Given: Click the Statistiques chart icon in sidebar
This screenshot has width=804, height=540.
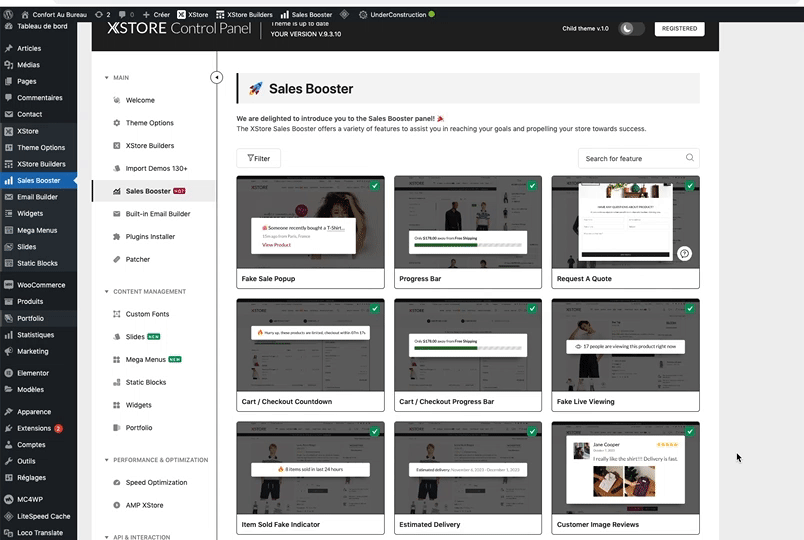Looking at the screenshot, I should [x=8, y=335].
